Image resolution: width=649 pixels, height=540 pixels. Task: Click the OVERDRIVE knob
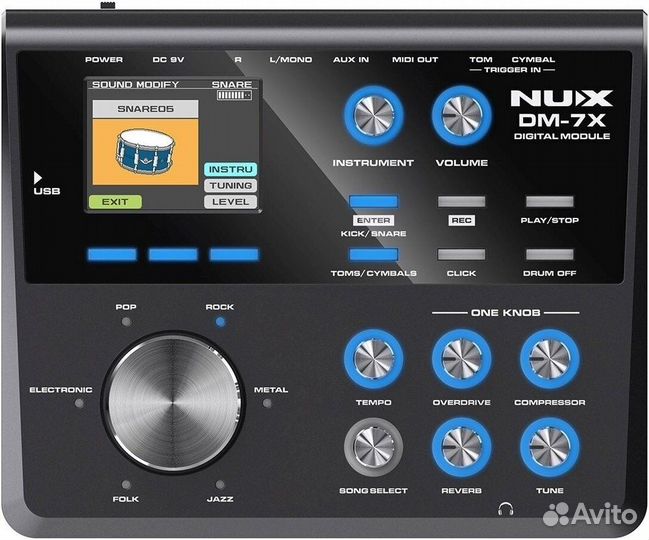click(x=462, y=359)
